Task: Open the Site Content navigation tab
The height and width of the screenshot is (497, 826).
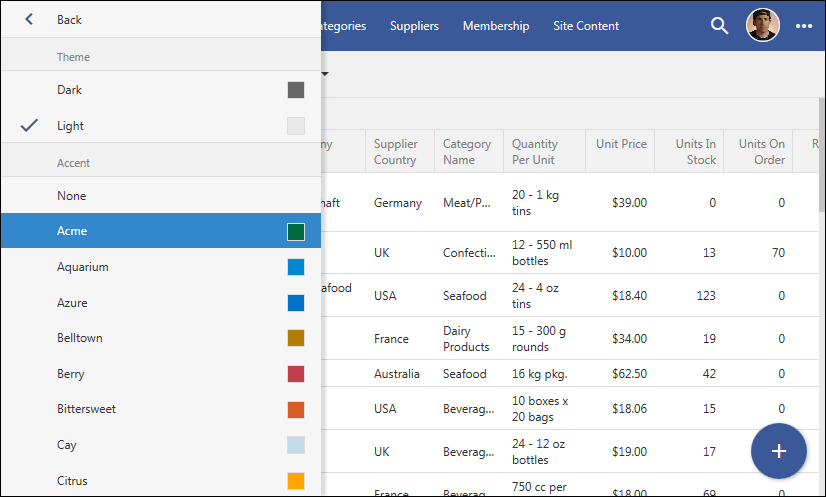Action: (586, 26)
